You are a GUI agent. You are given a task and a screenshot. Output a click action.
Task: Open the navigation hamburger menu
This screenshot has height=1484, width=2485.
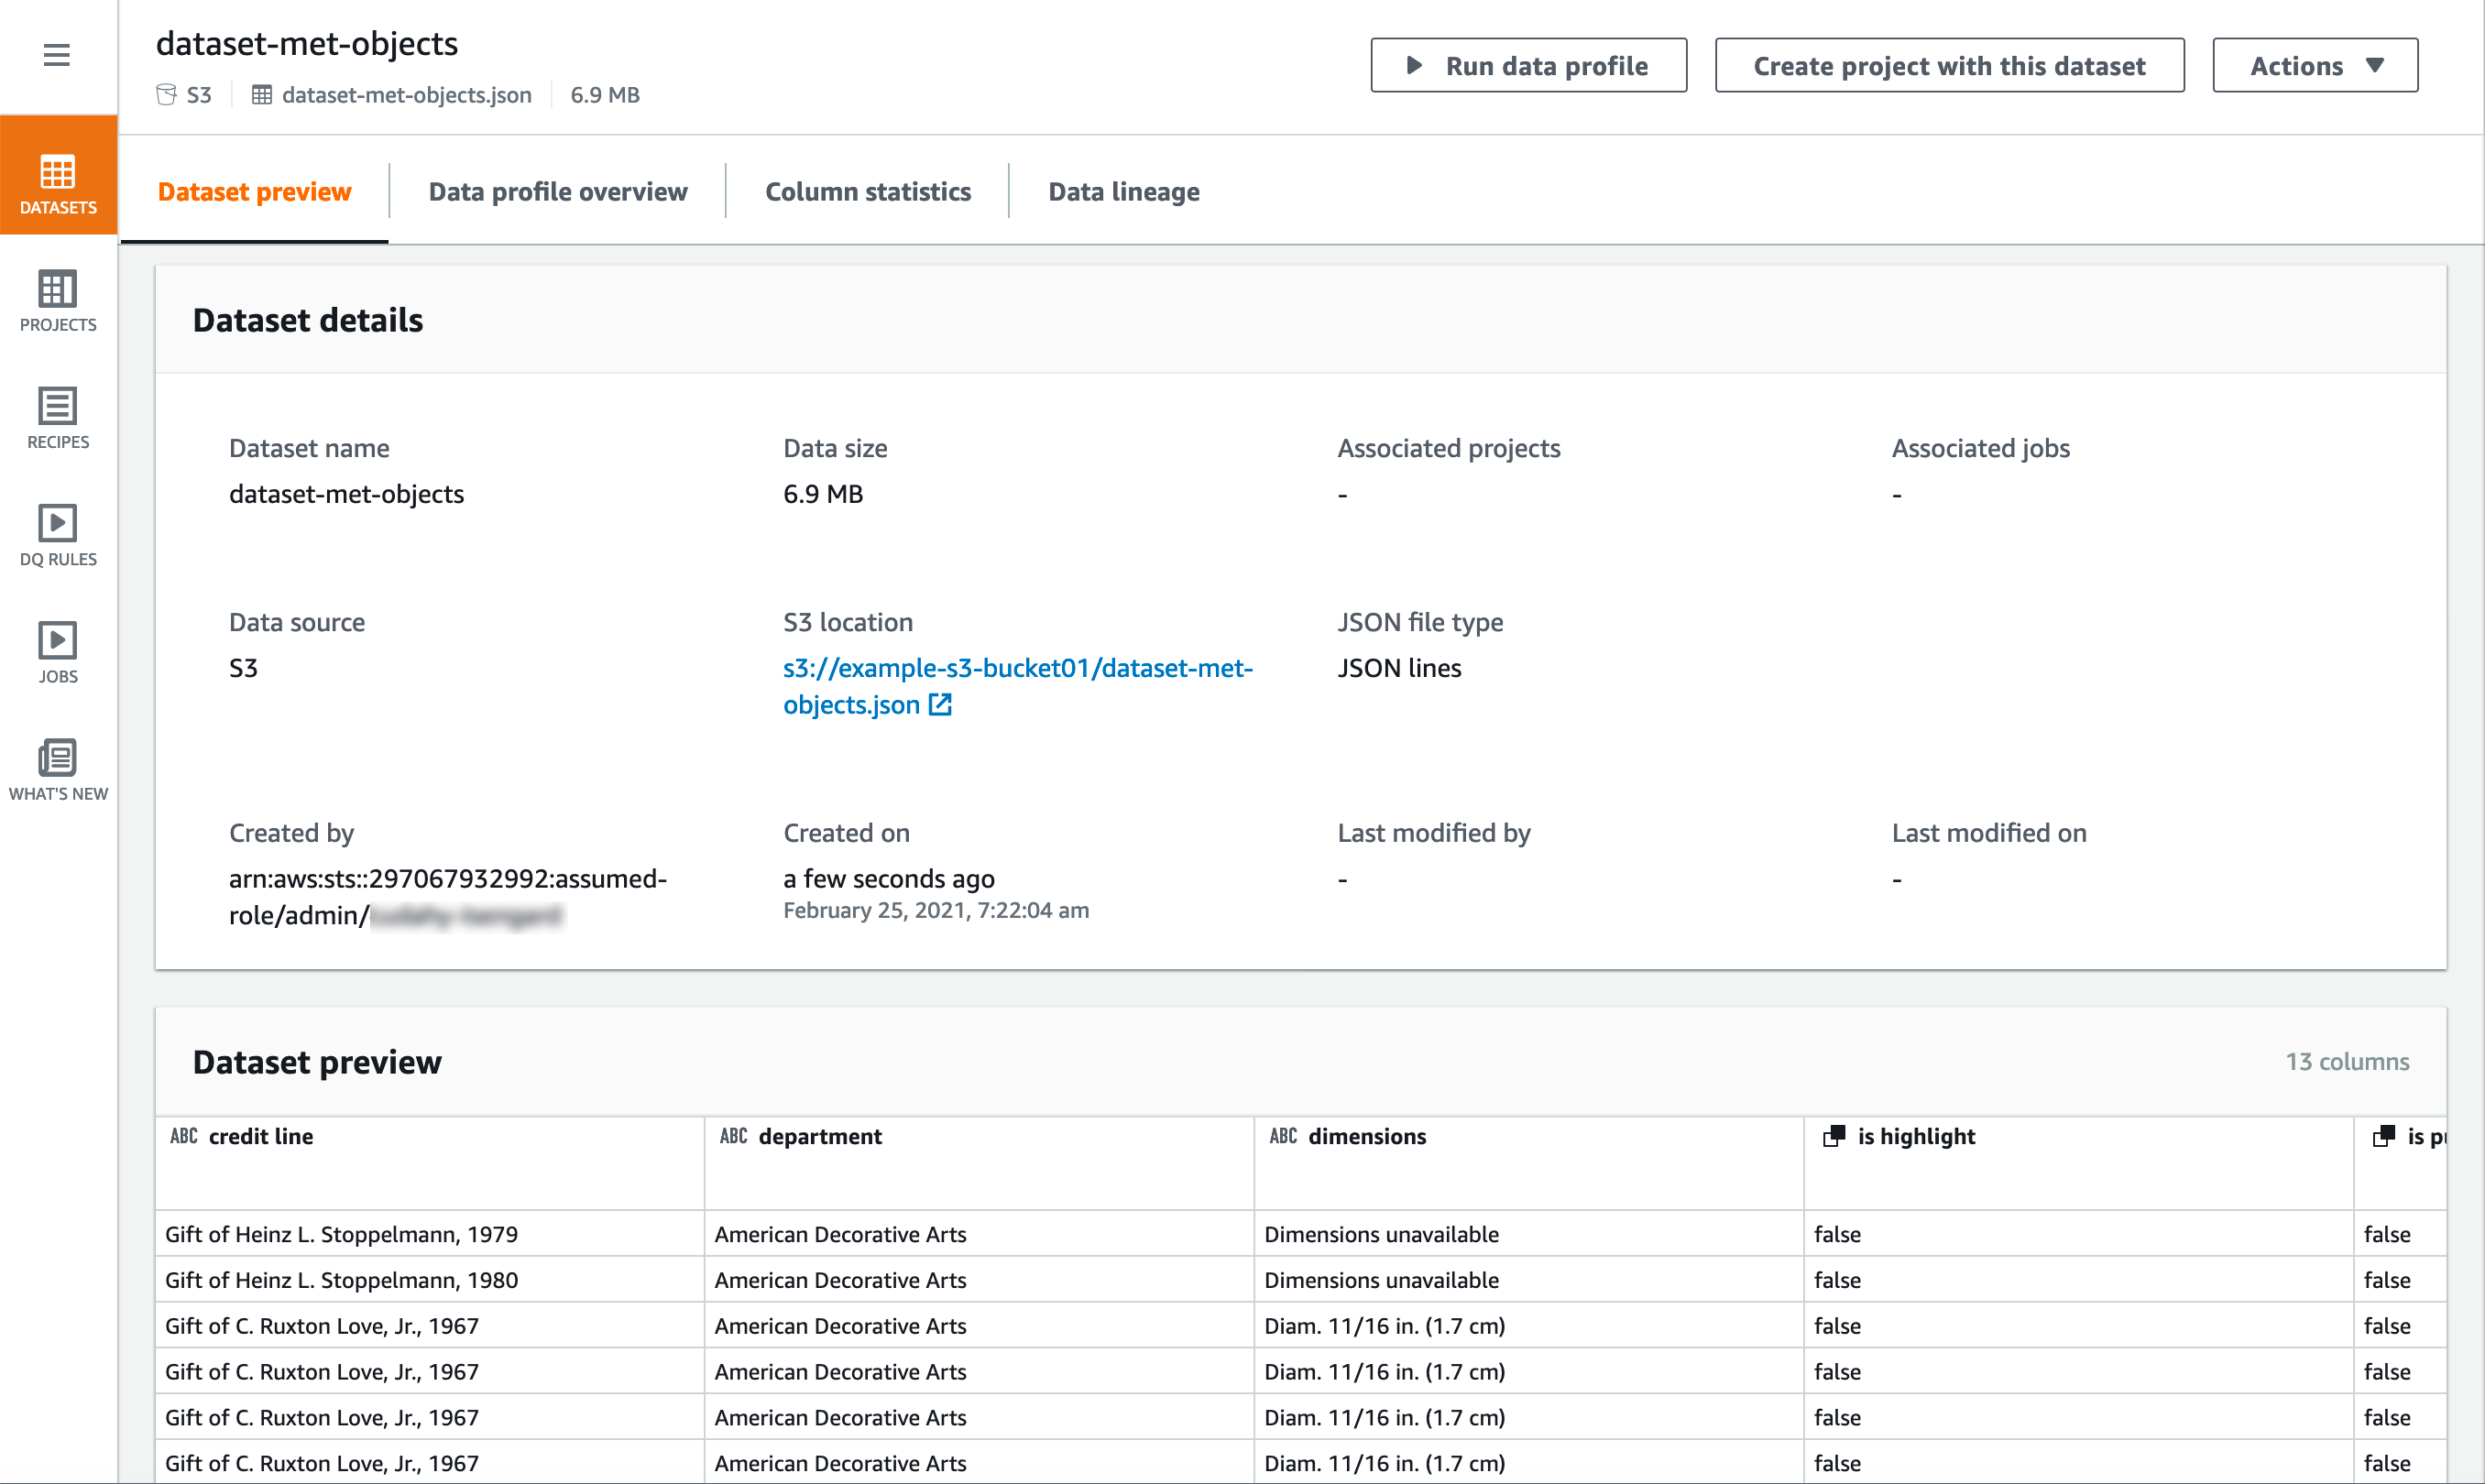click(57, 55)
